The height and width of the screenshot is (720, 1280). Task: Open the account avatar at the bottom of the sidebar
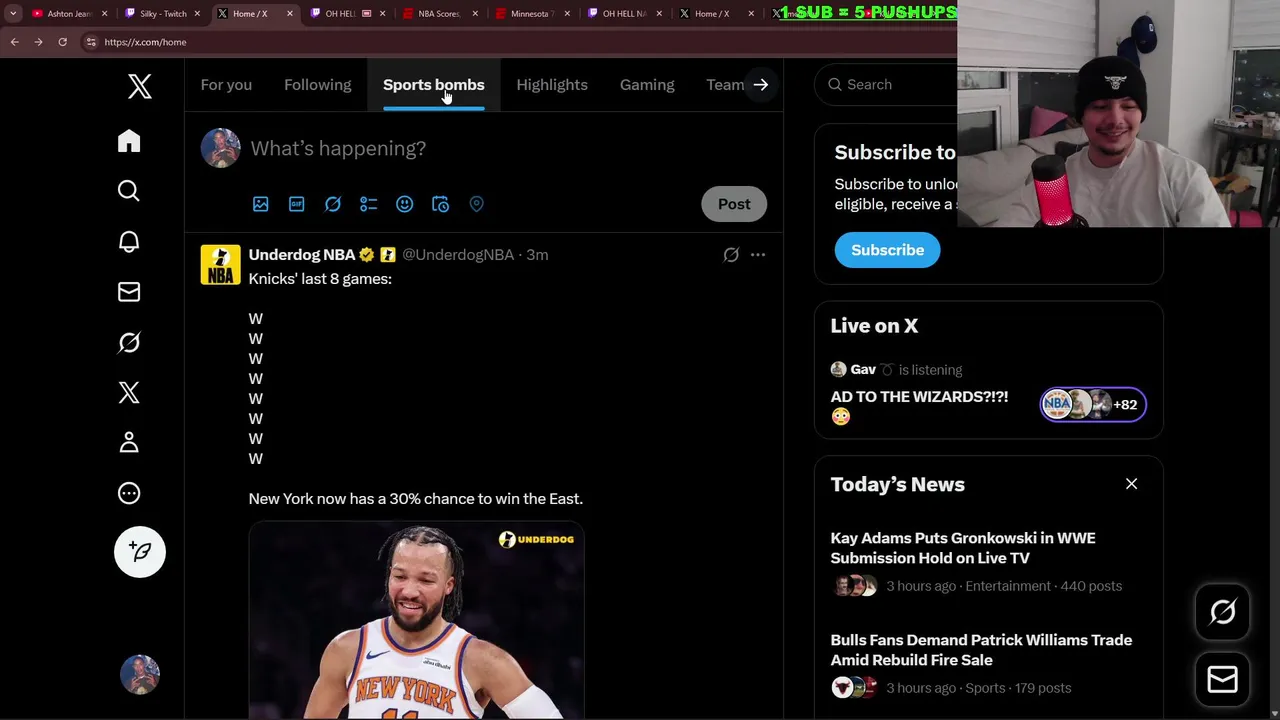click(x=140, y=675)
